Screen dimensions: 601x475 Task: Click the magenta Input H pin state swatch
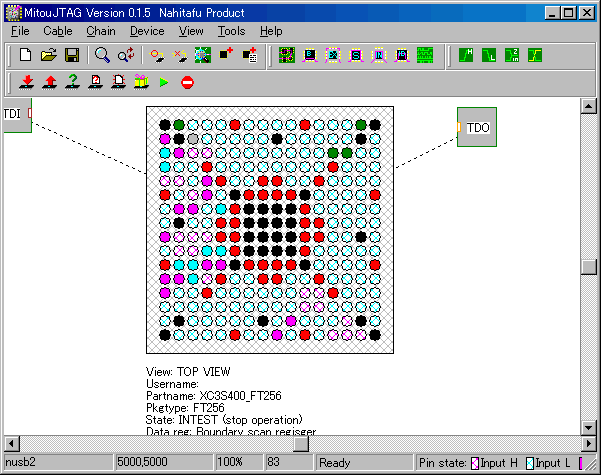pos(476,463)
